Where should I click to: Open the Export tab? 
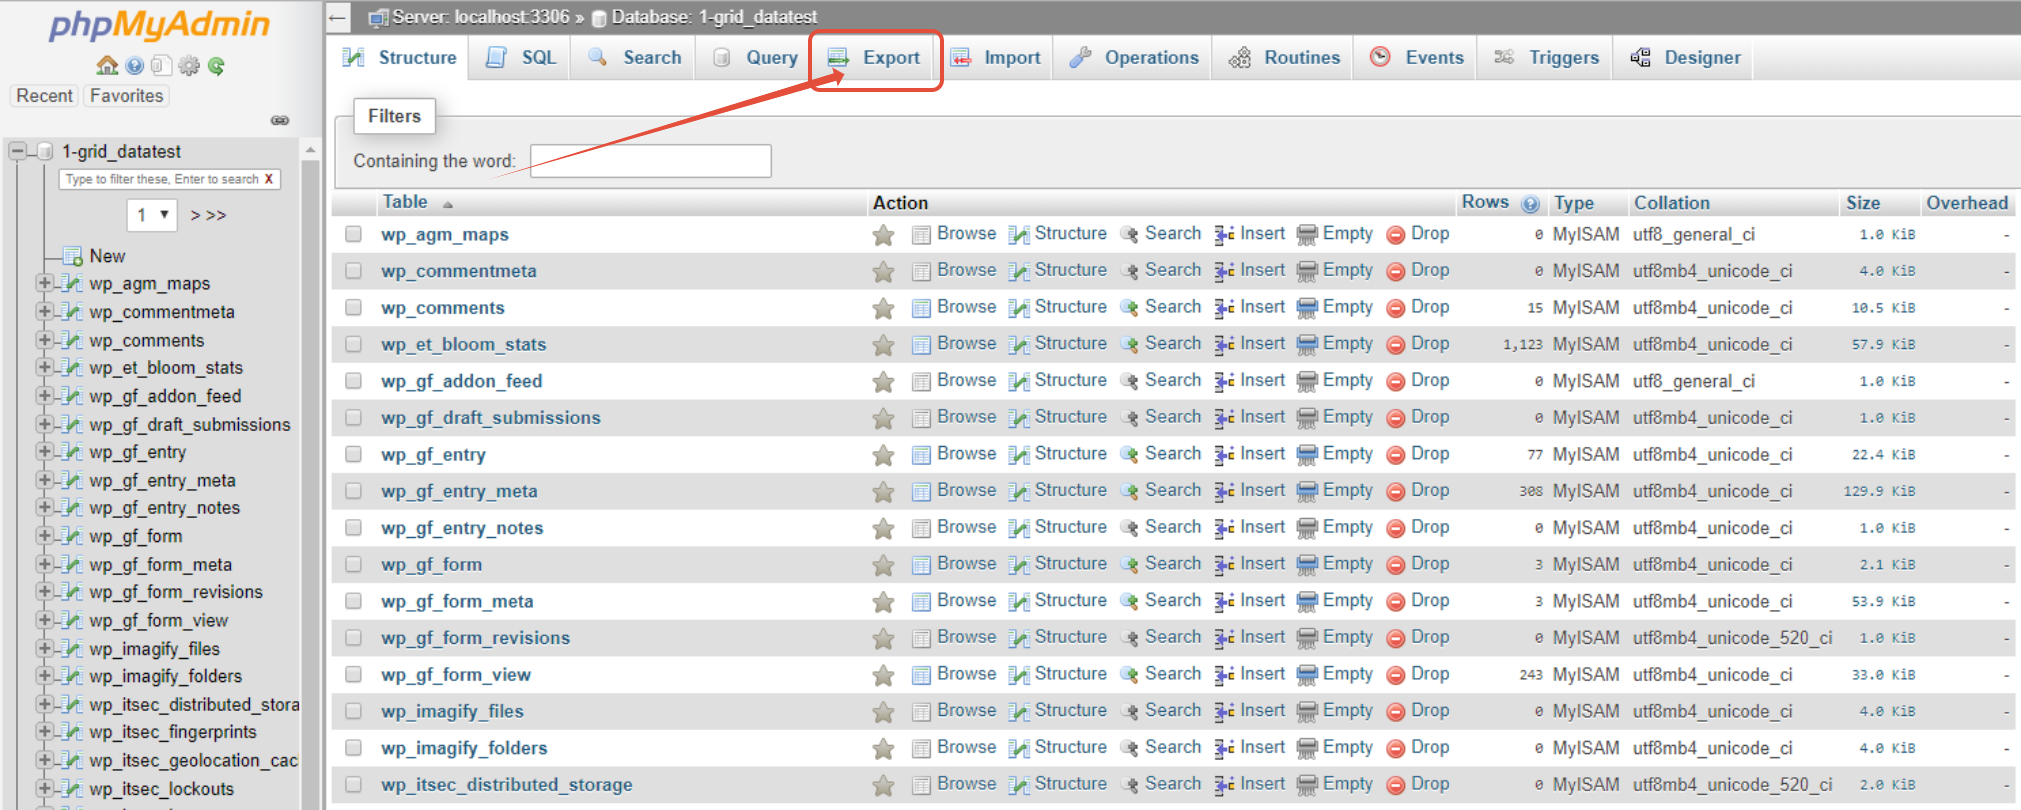(x=874, y=58)
